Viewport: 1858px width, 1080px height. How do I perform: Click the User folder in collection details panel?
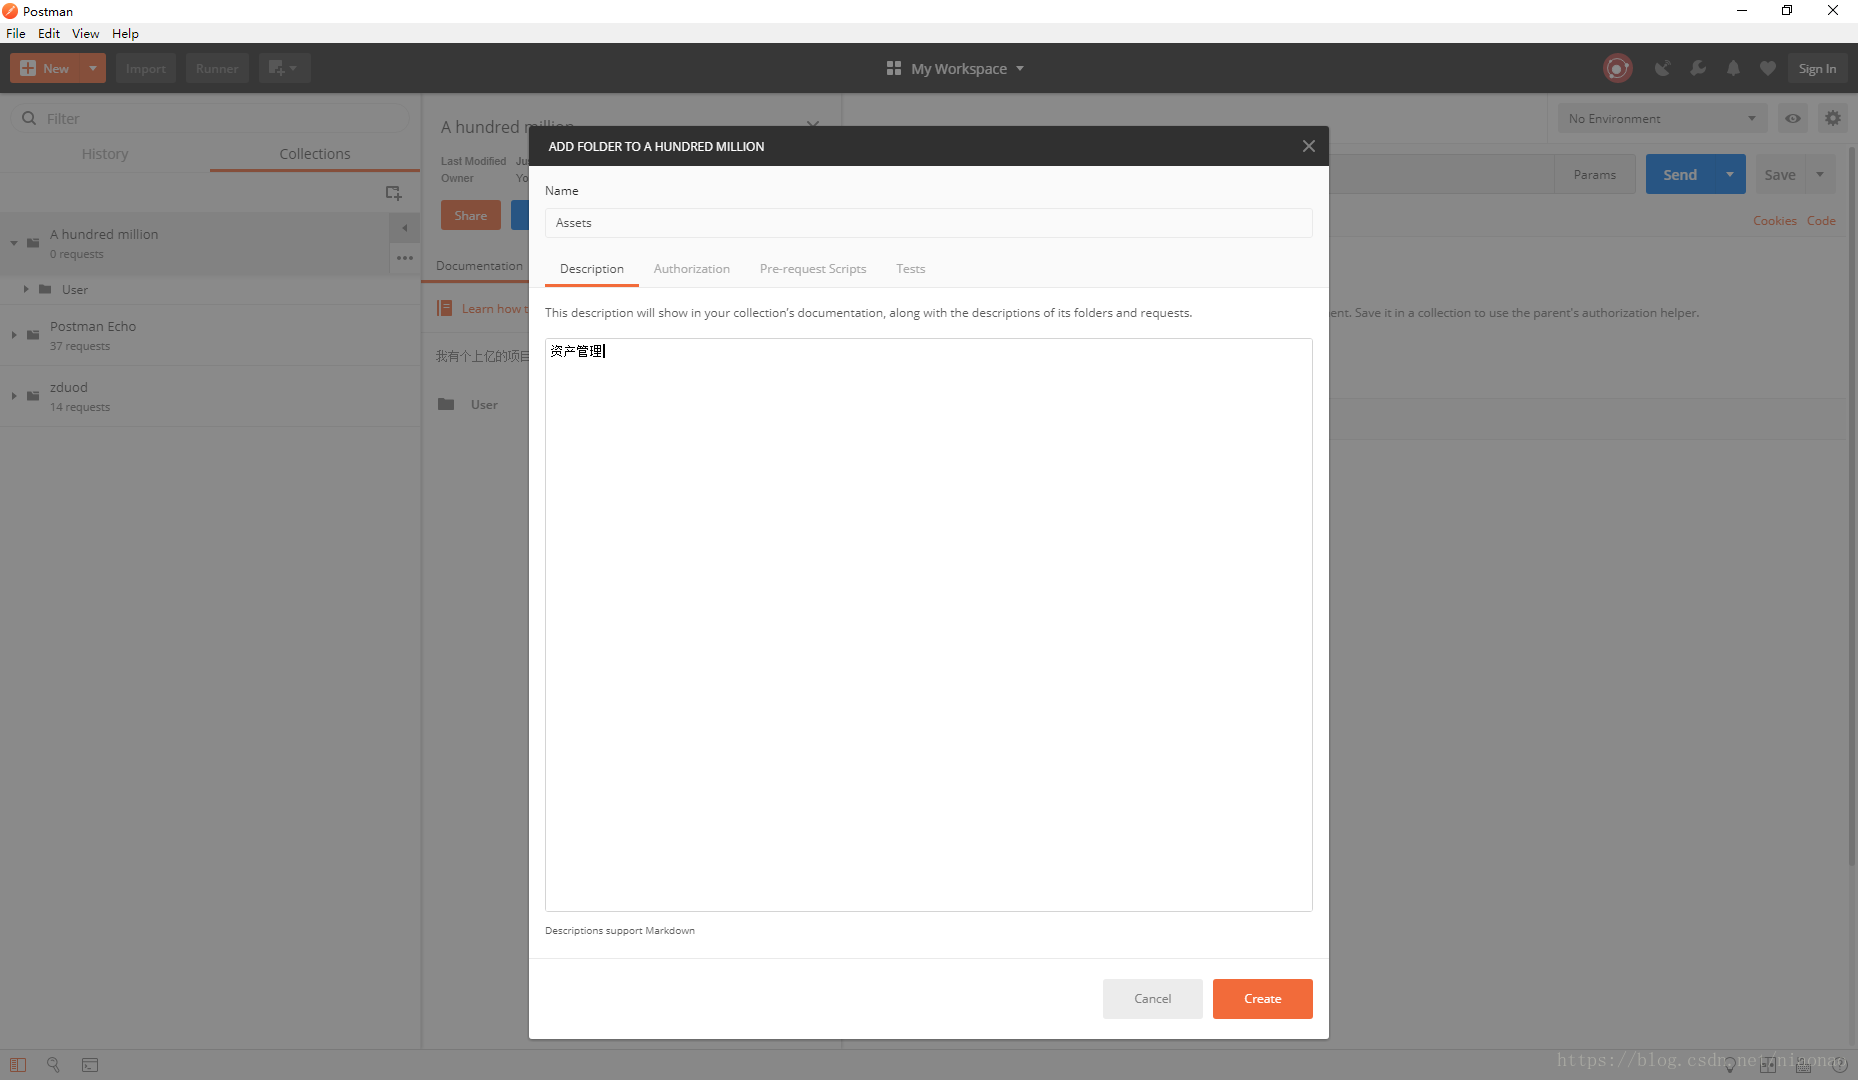click(483, 405)
